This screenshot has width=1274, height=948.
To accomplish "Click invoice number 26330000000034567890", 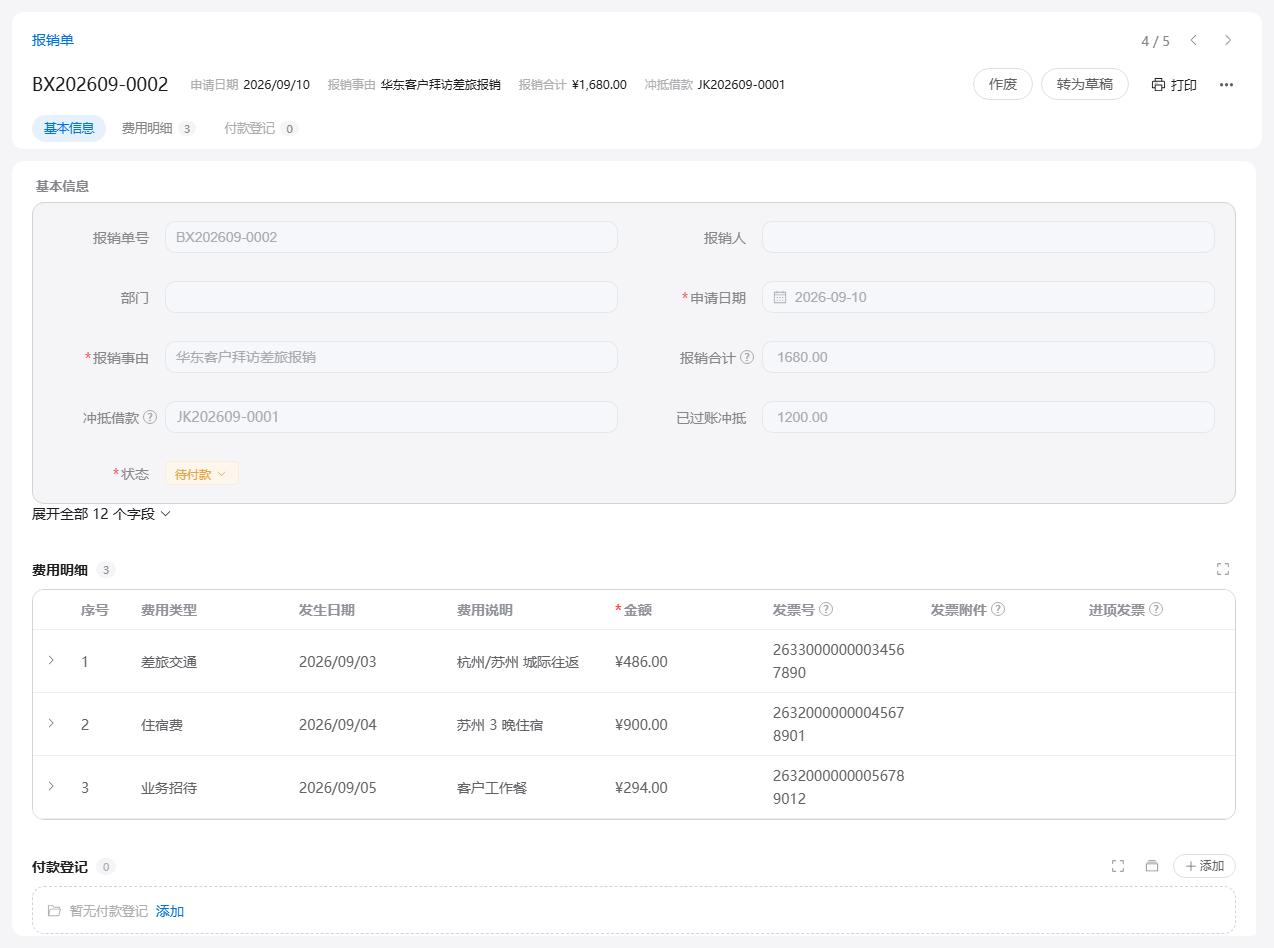I will pyautogui.click(x=839, y=661).
